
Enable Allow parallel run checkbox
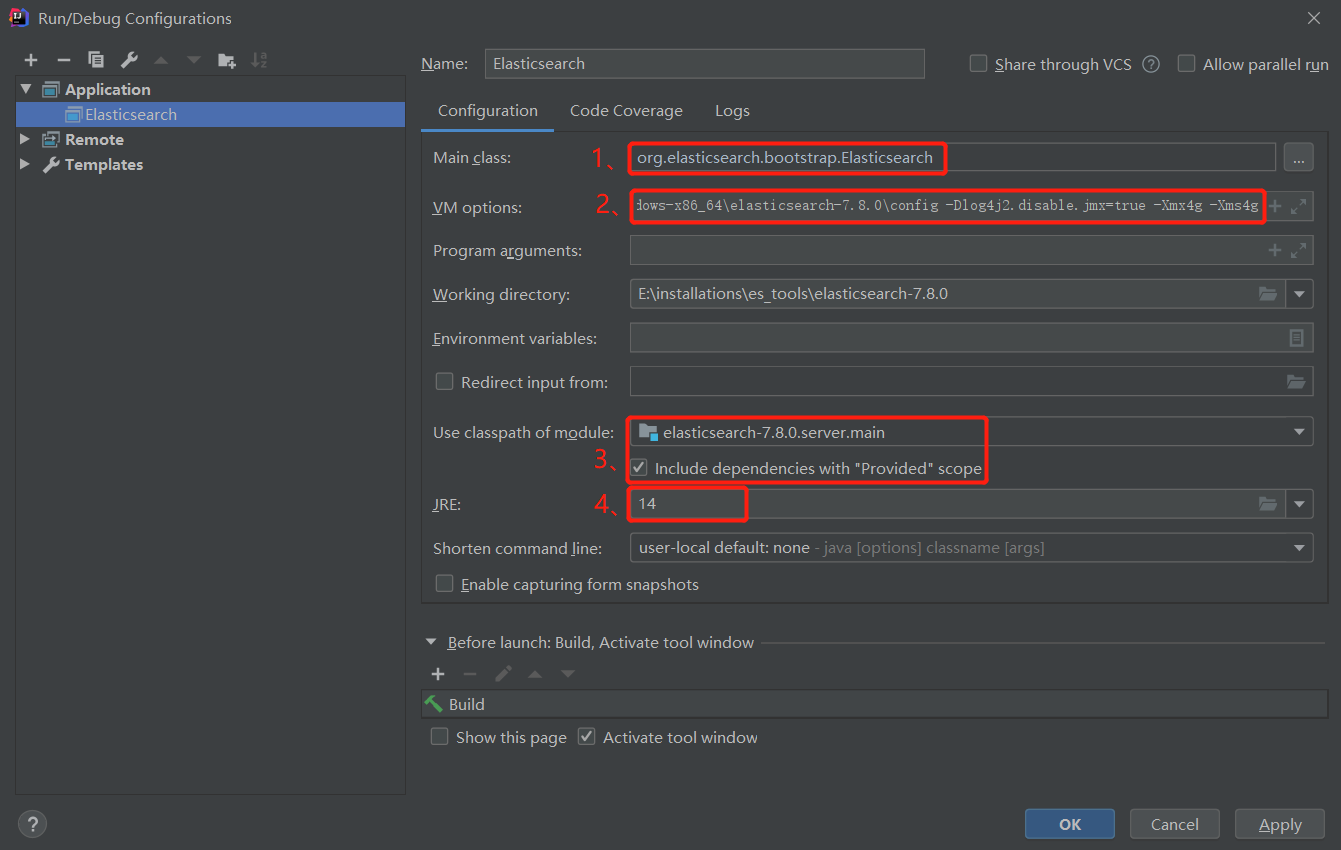coord(1186,63)
